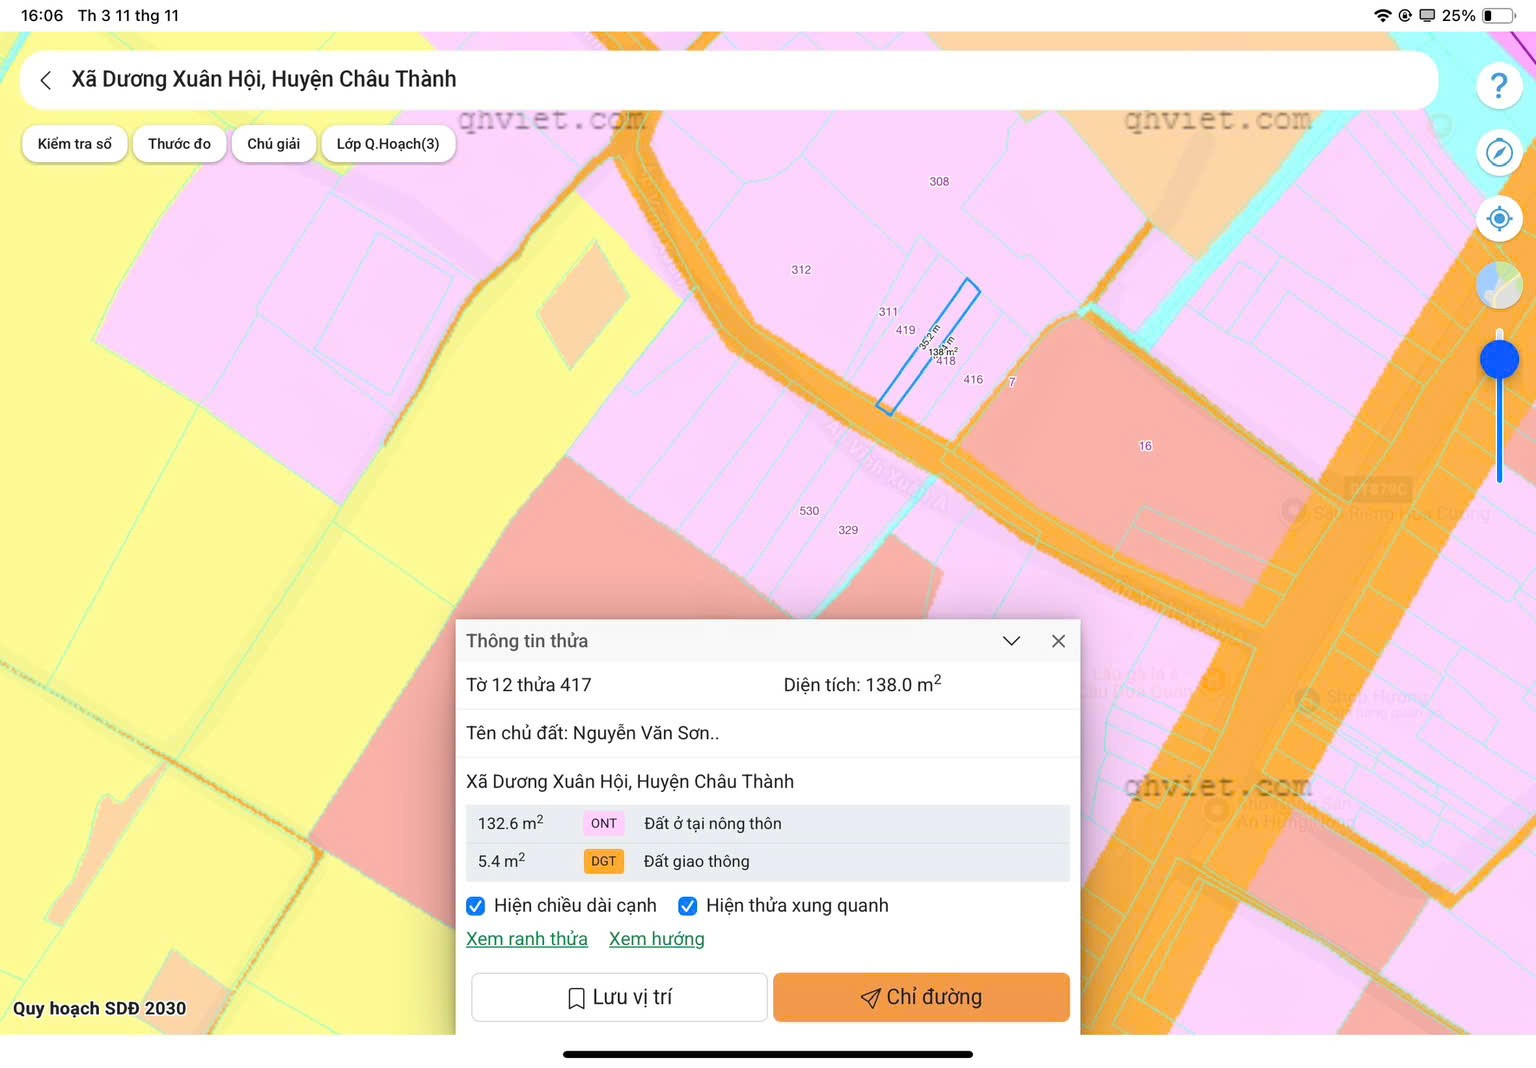The image size is (1536, 1068).
Task: Select the Thước đo measuring tool
Action: [179, 144]
